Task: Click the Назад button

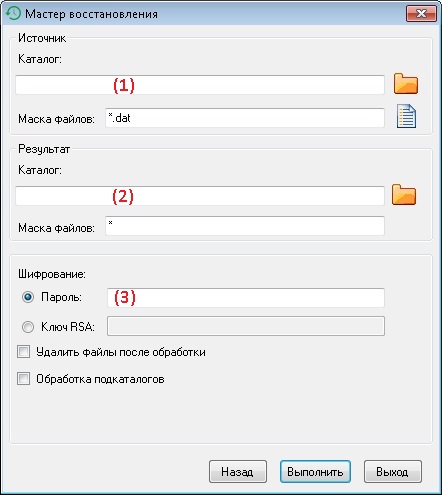Action: pyautogui.click(x=238, y=472)
